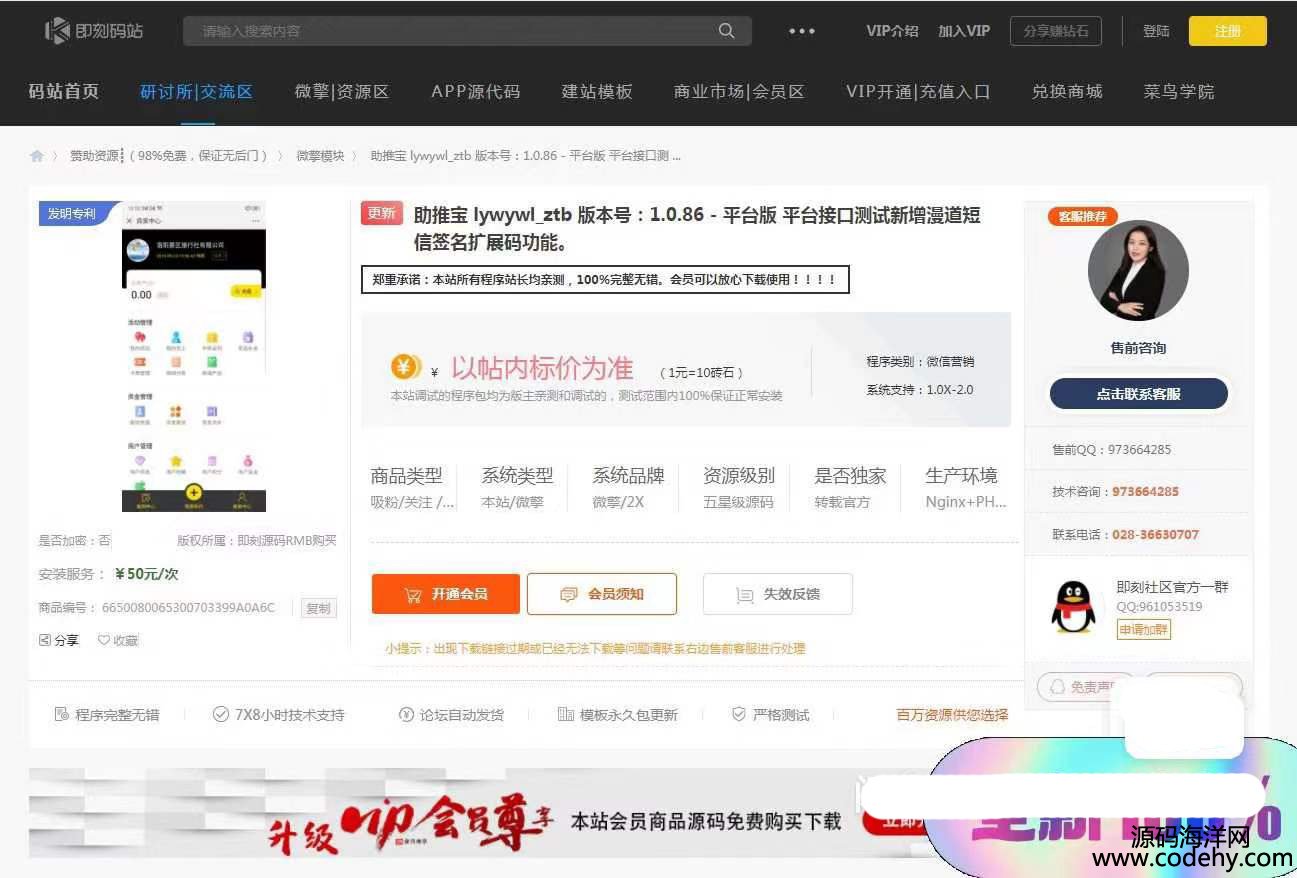Click the 复制 copy button

pos(318,608)
